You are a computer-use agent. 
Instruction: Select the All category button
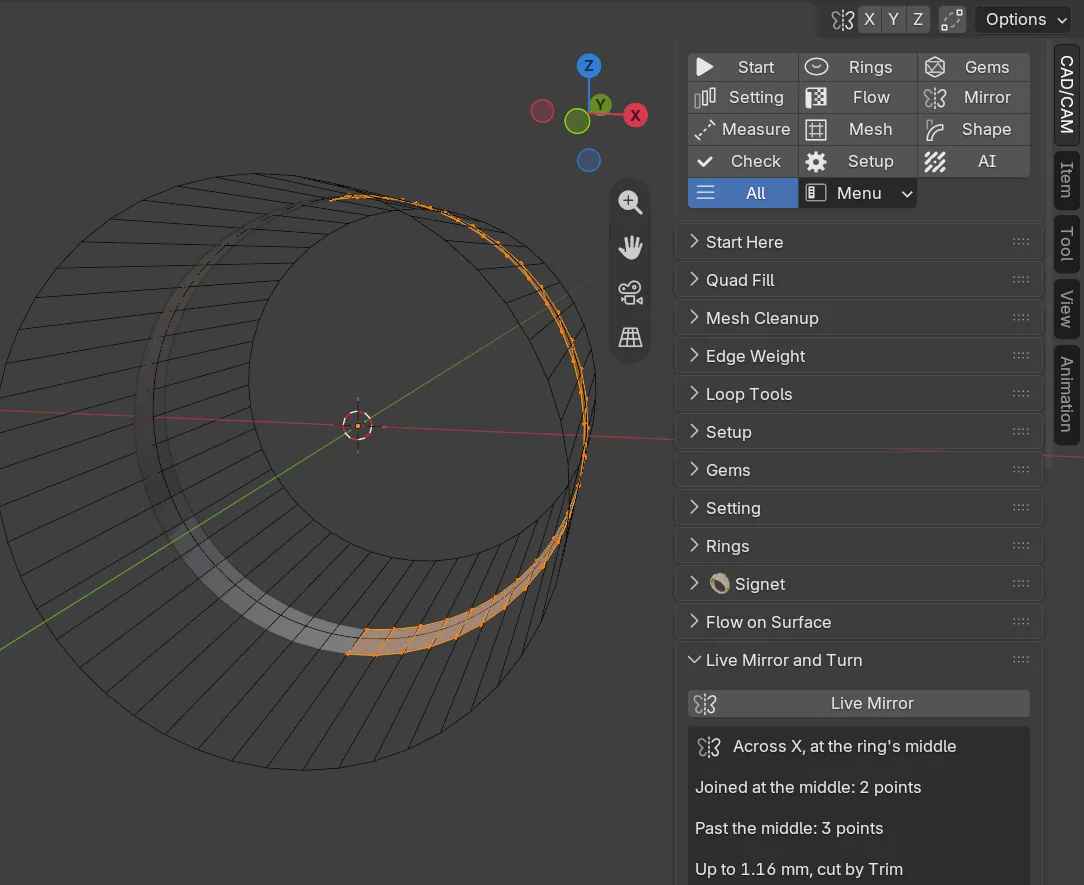point(743,193)
